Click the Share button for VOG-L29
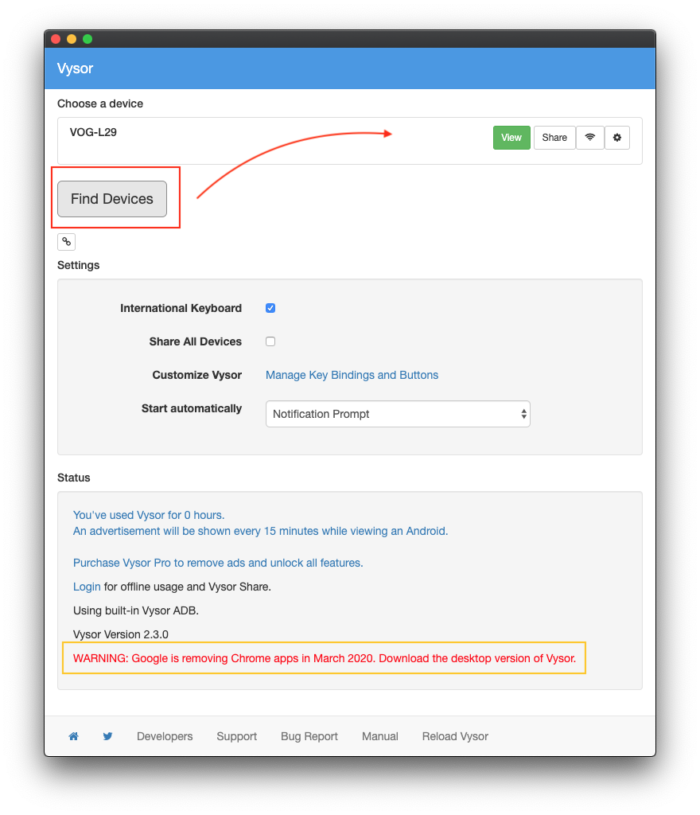Image resolution: width=700 pixels, height=815 pixels. point(554,138)
